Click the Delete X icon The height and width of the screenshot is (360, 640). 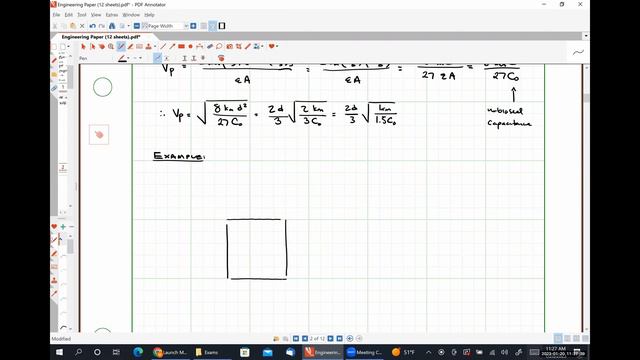pos(82,26)
